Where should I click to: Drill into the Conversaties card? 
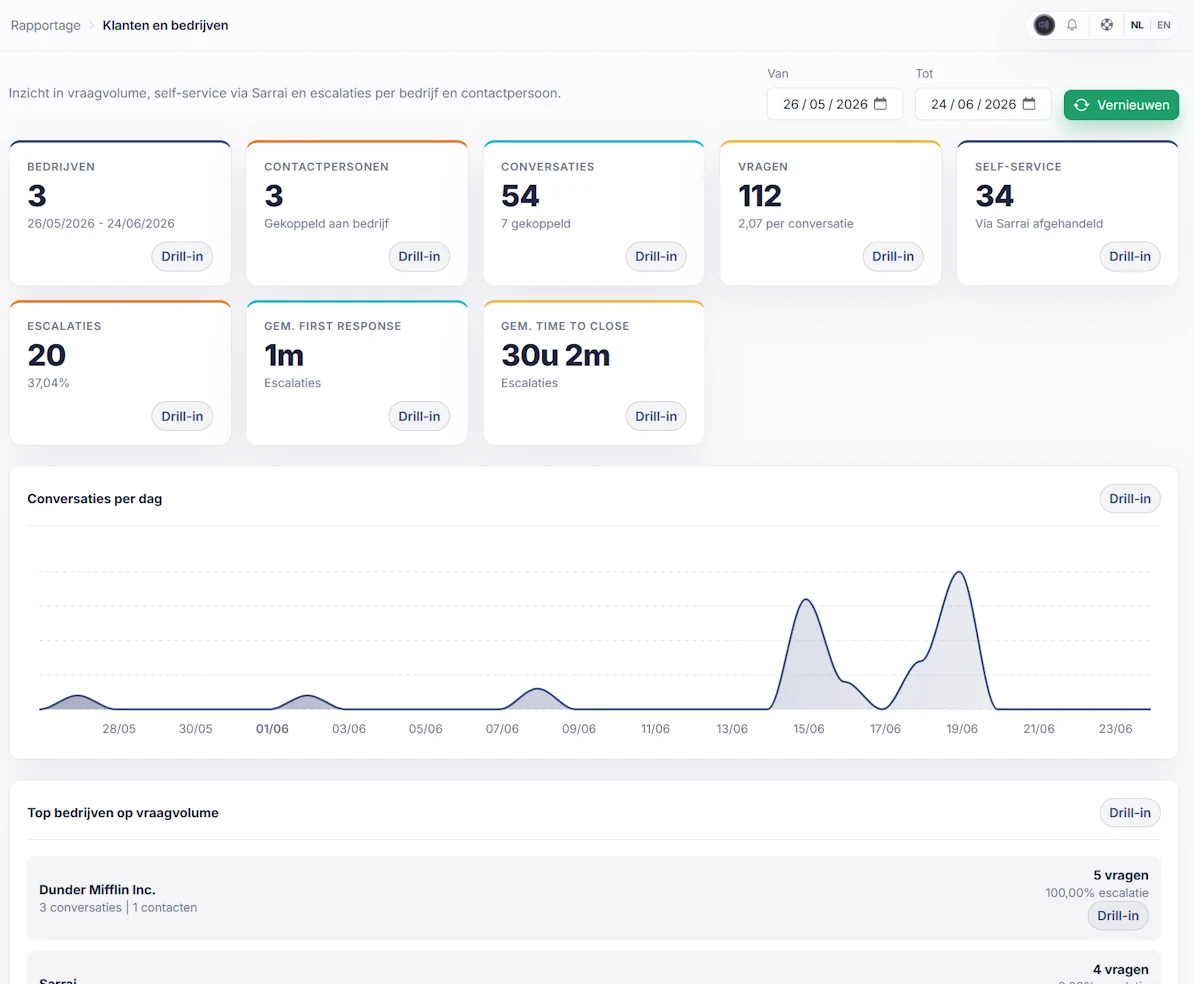coord(656,257)
